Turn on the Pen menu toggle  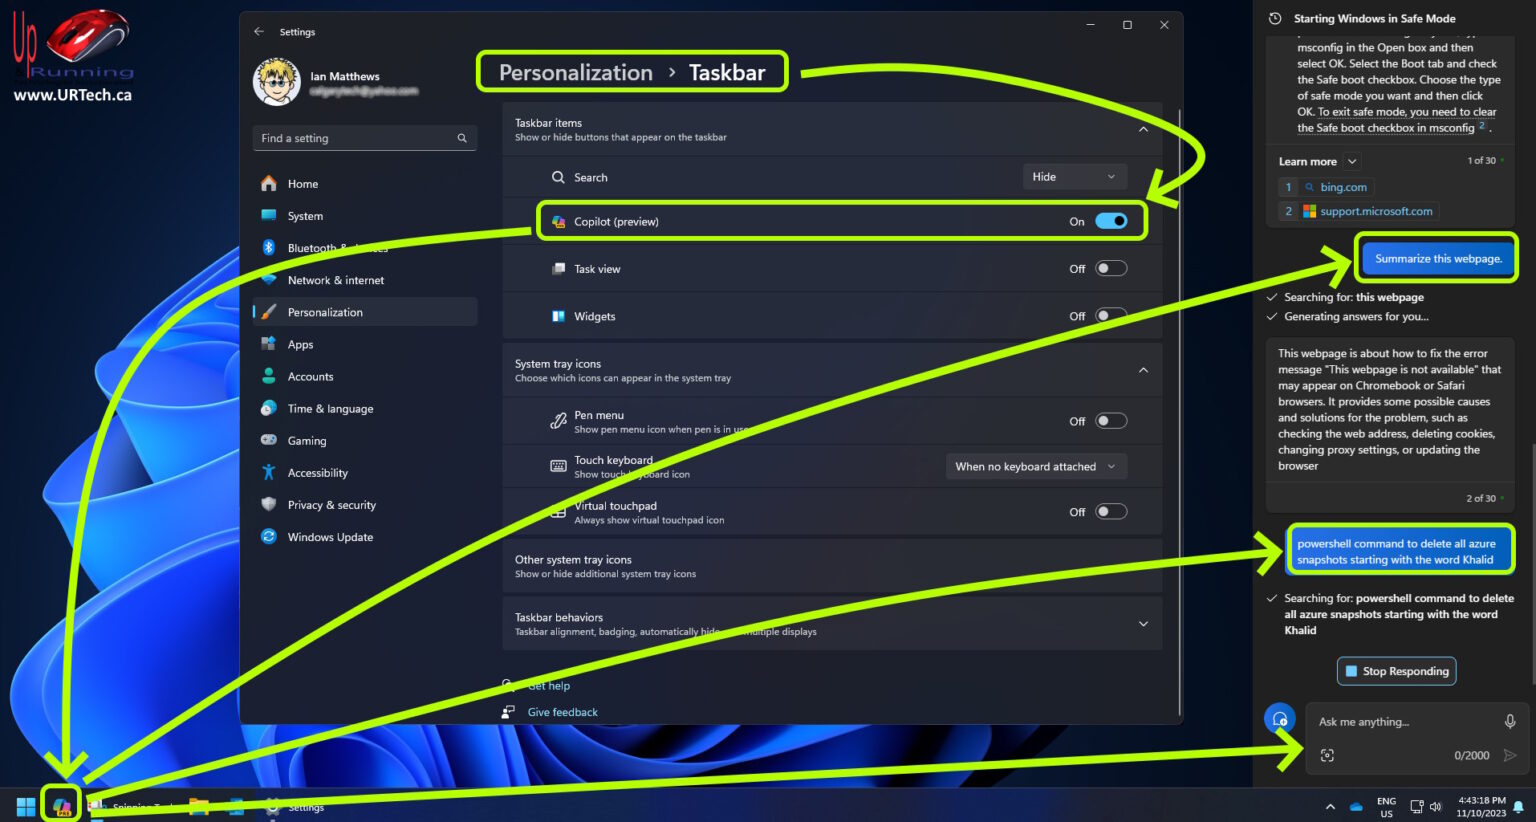1110,421
